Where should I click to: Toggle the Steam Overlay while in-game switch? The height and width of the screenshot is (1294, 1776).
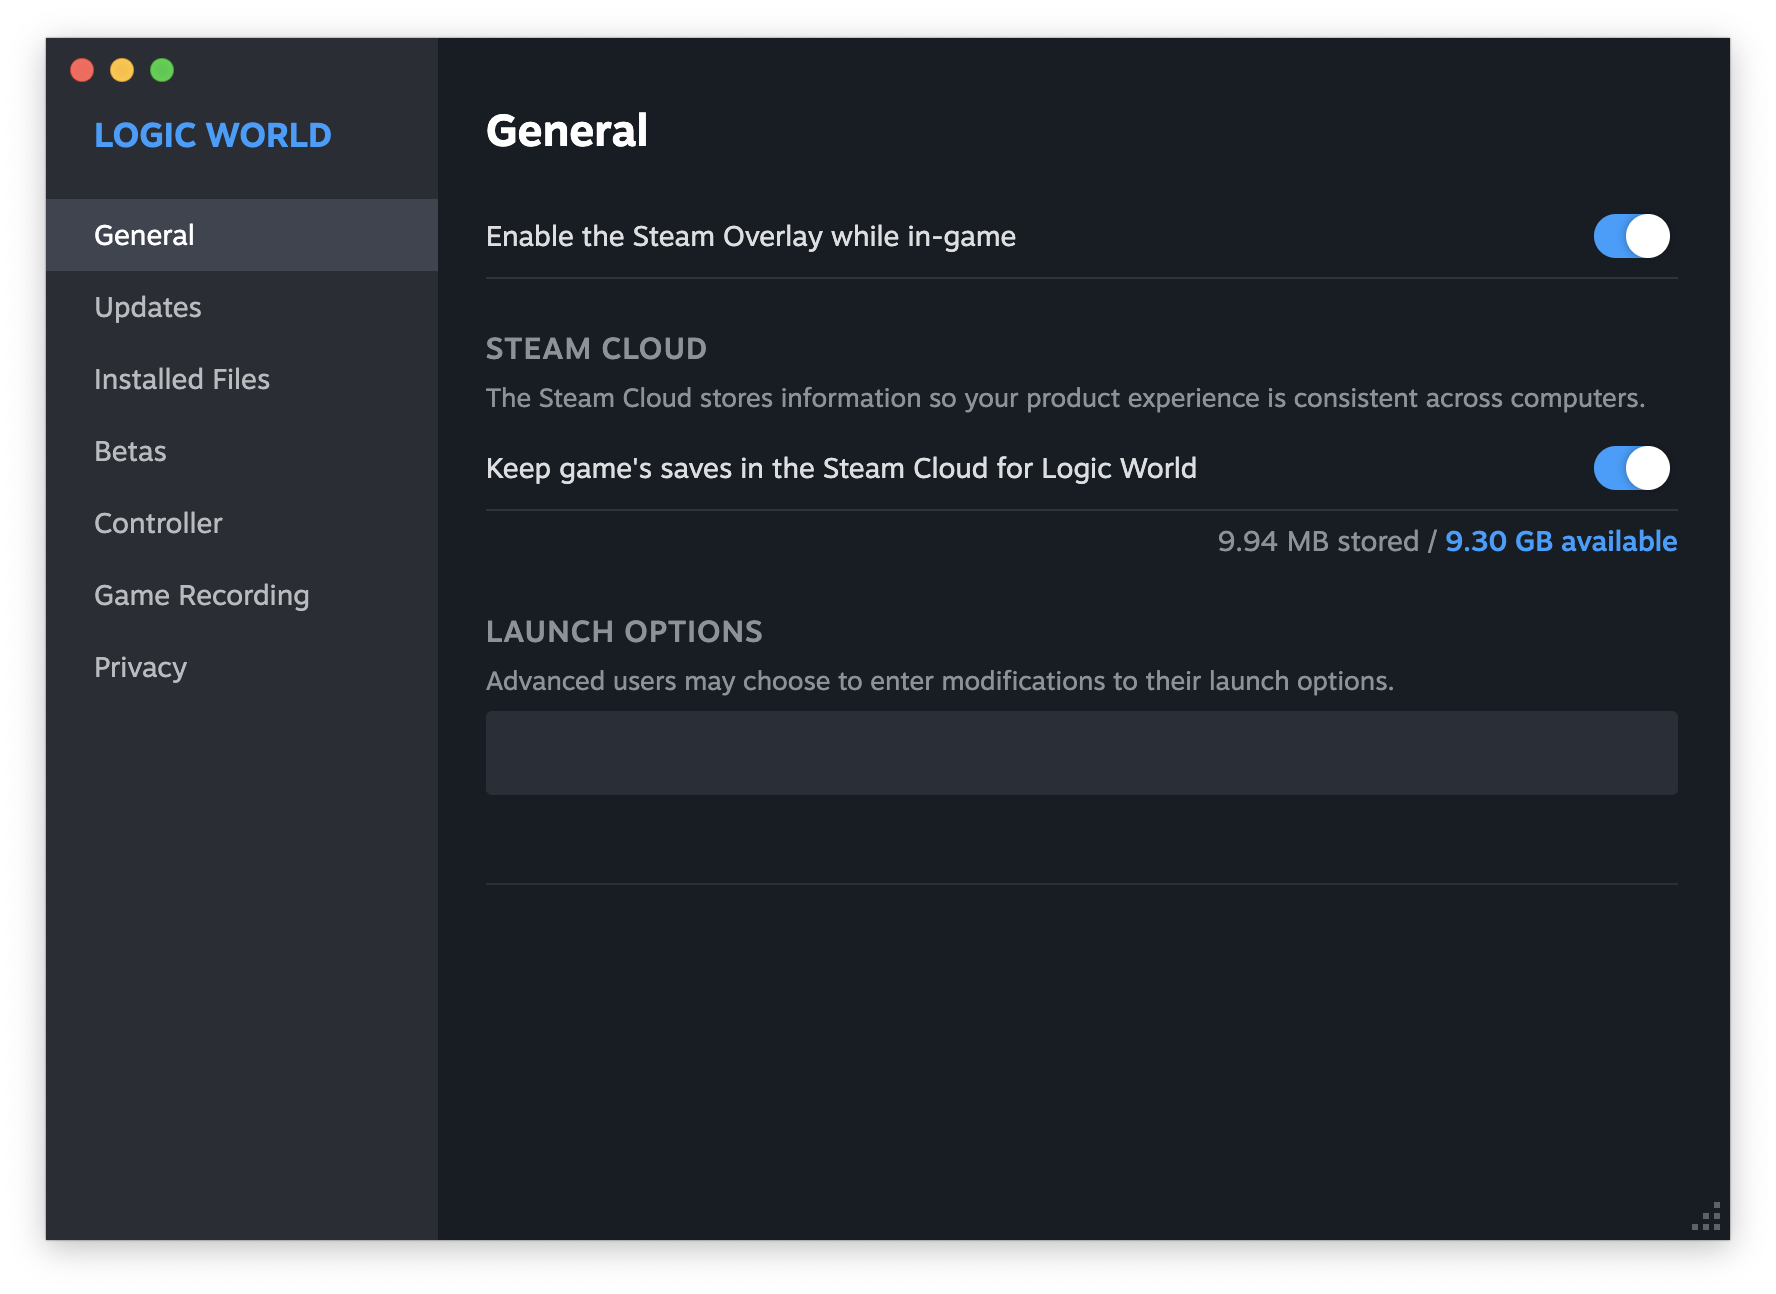[1631, 236]
